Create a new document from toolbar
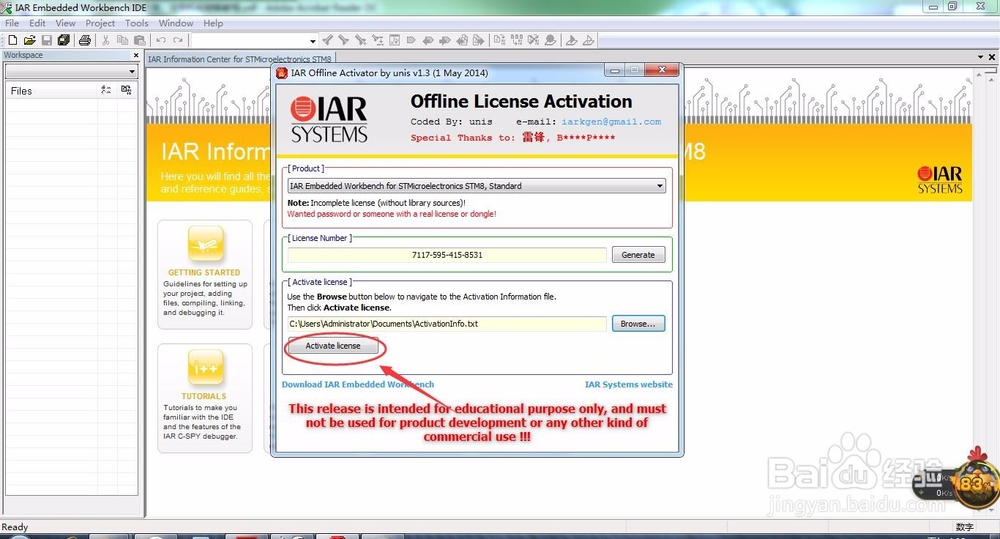 (13, 40)
